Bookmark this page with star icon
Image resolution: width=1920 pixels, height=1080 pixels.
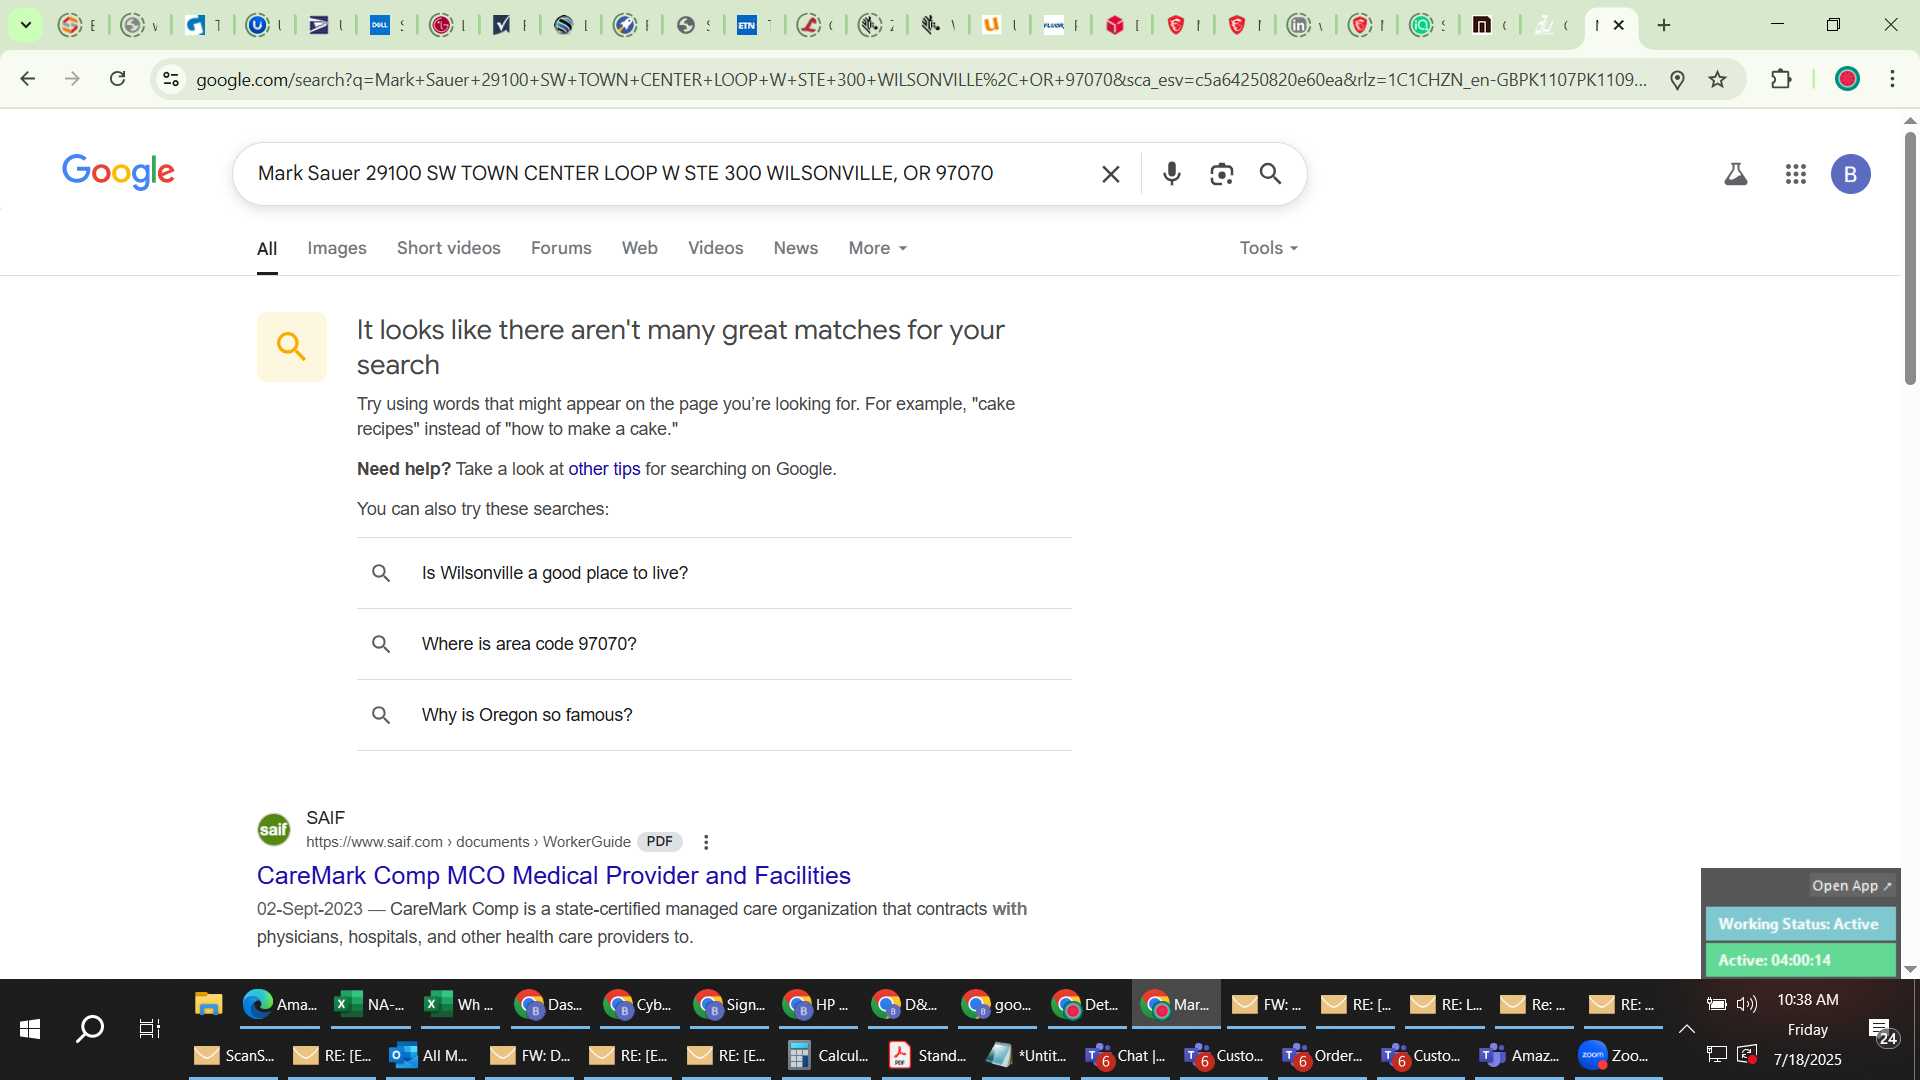tap(1717, 79)
